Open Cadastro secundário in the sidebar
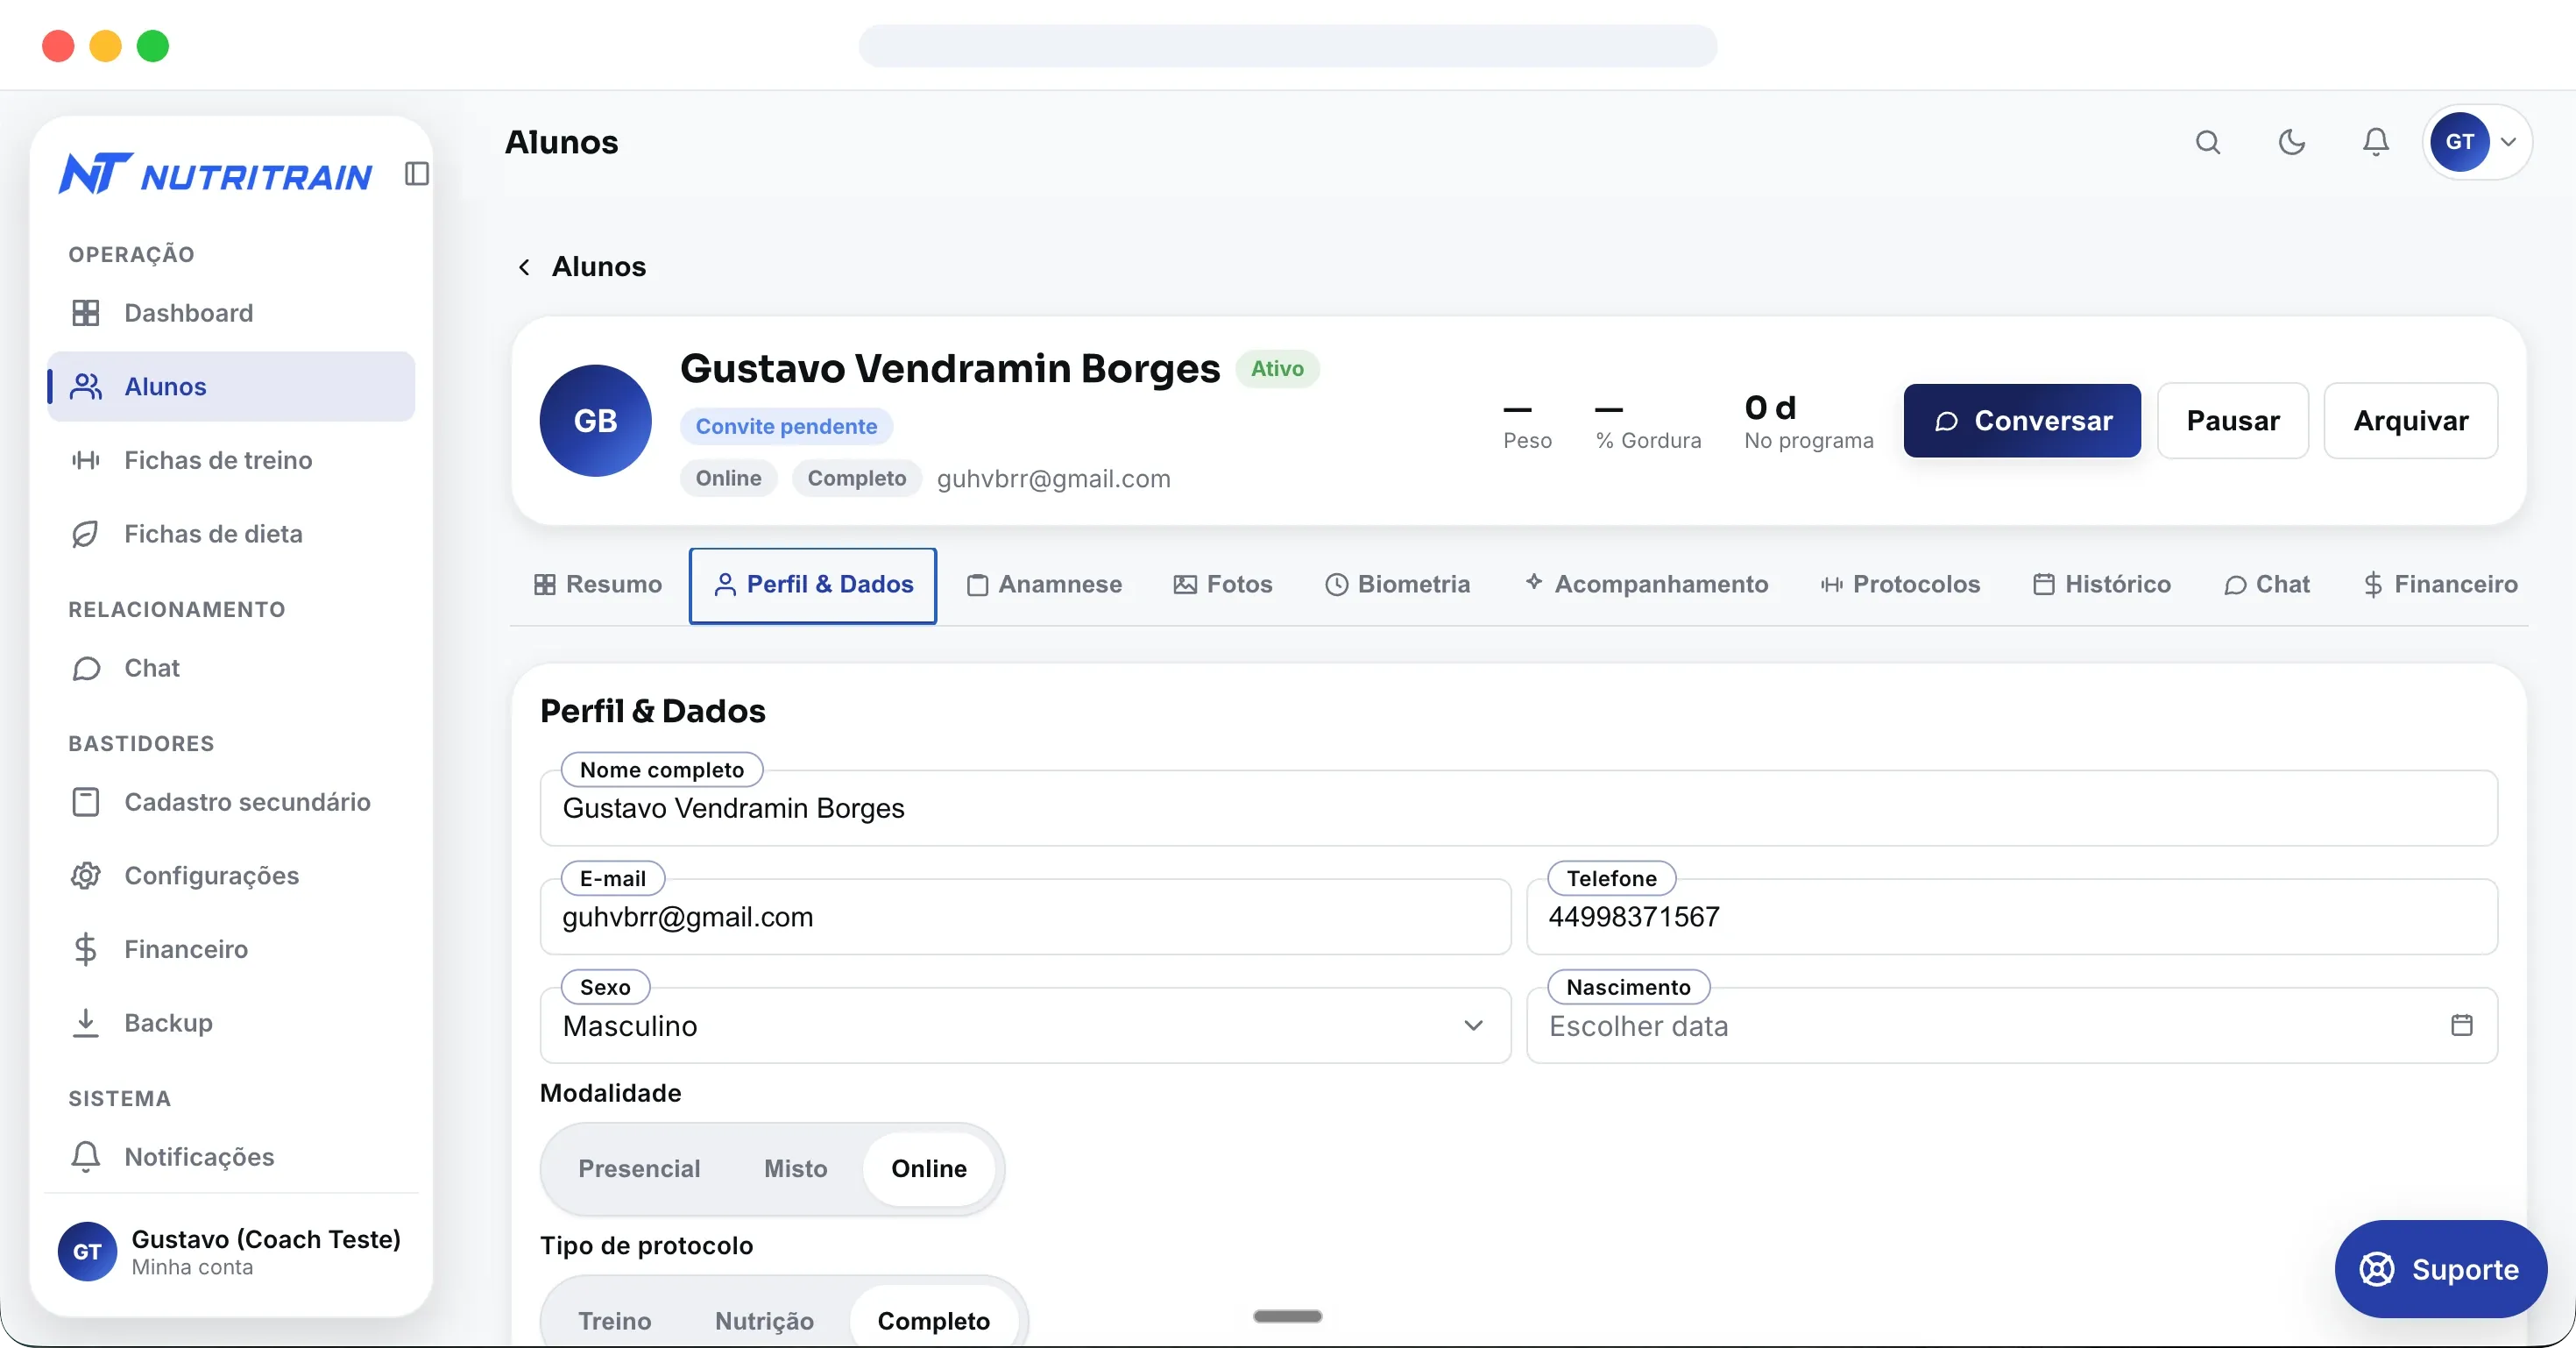This screenshot has width=2576, height=1348. pyautogui.click(x=231, y=802)
